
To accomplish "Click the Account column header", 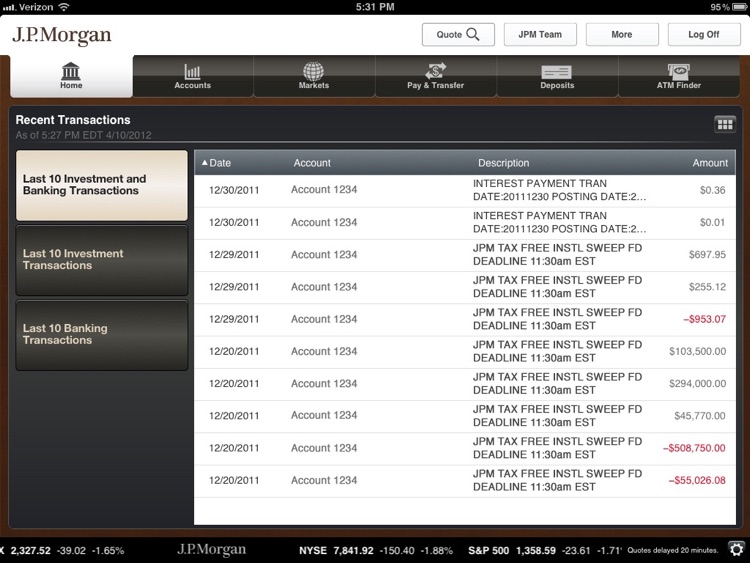I will (312, 163).
